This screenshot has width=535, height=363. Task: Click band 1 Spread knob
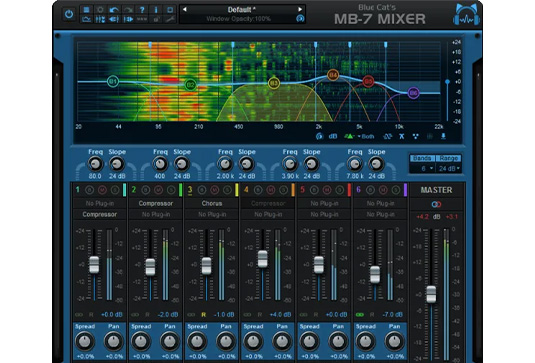coord(85,341)
